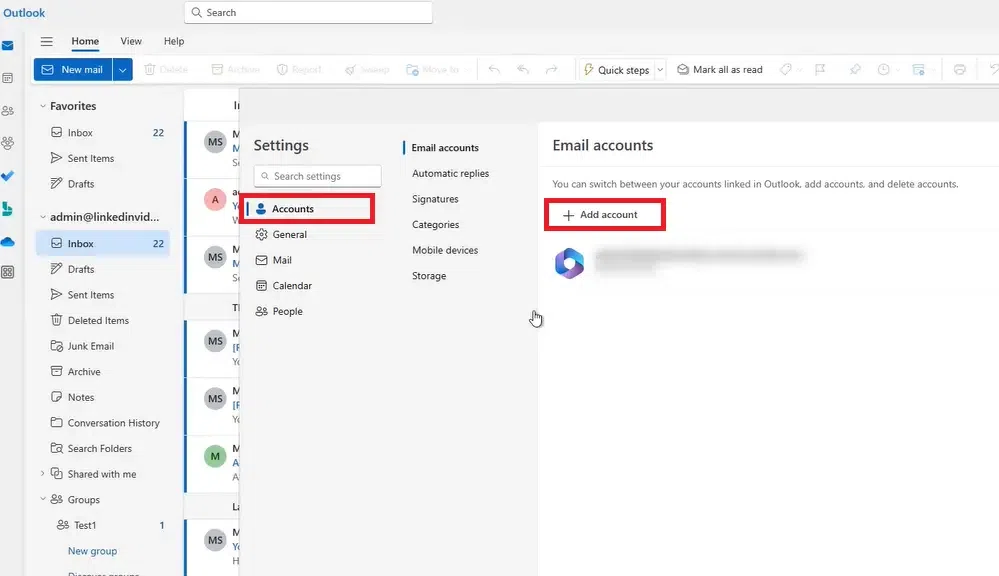Expand the Shared with me folder
This screenshot has height=576, width=999.
[x=43, y=473]
